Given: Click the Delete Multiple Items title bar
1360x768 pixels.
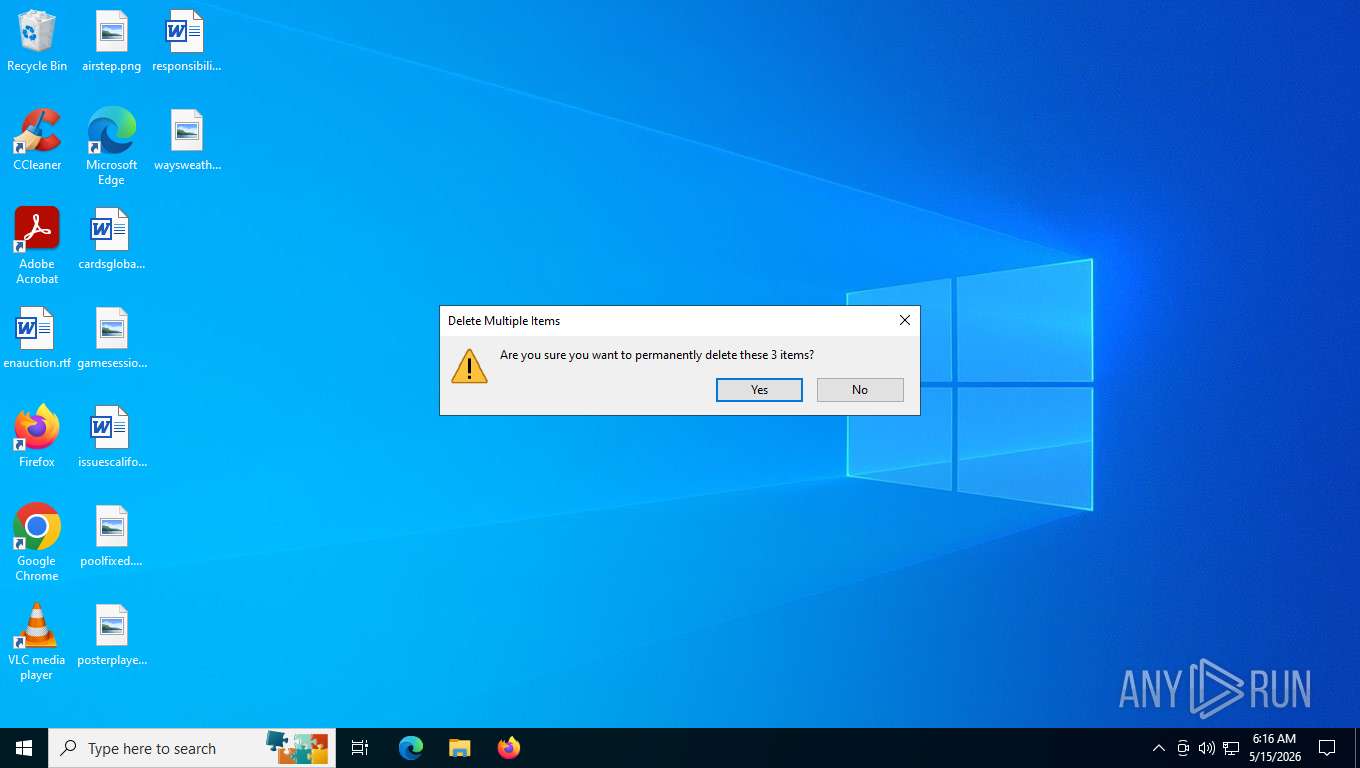Looking at the screenshot, I should tap(665, 320).
